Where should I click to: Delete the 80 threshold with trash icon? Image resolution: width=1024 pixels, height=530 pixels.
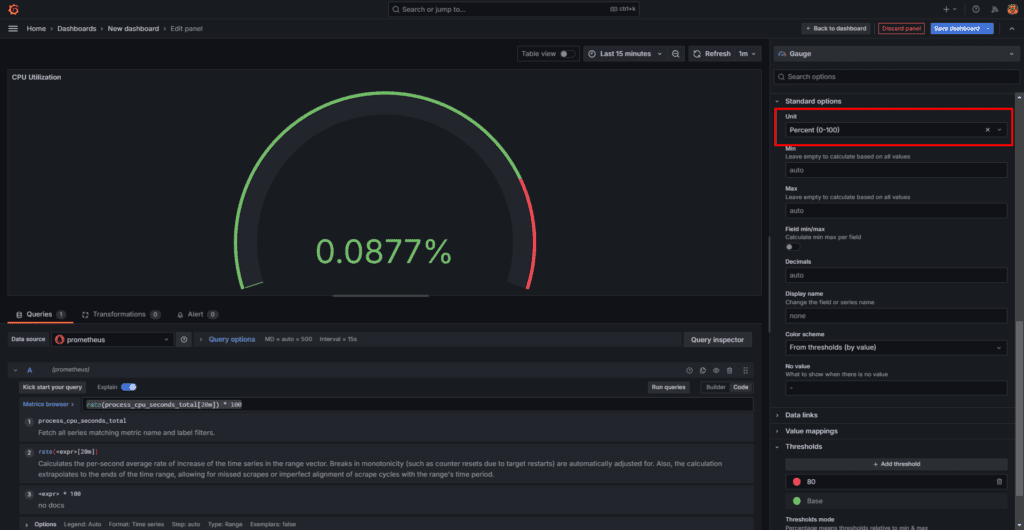point(999,482)
